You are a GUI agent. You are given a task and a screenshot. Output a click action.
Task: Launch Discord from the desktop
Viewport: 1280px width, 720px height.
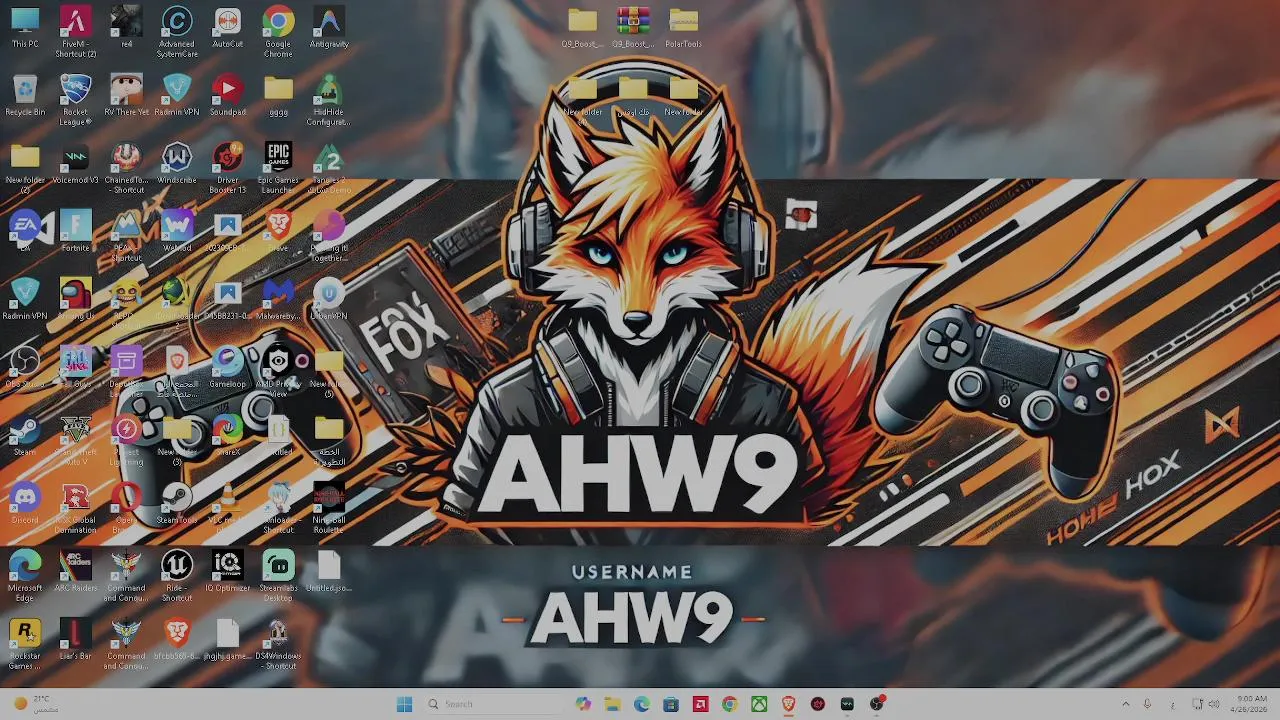[25, 504]
